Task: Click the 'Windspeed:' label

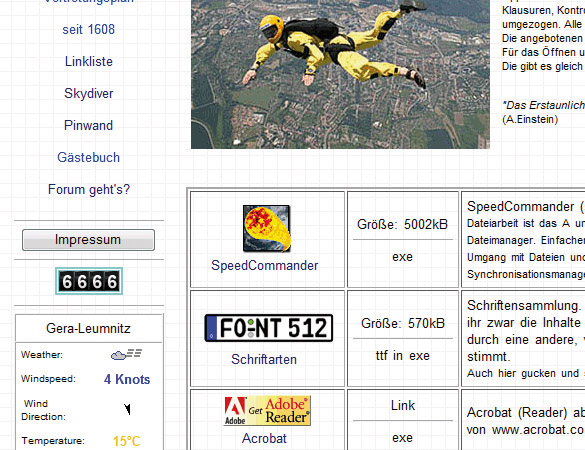Action: (x=48, y=379)
